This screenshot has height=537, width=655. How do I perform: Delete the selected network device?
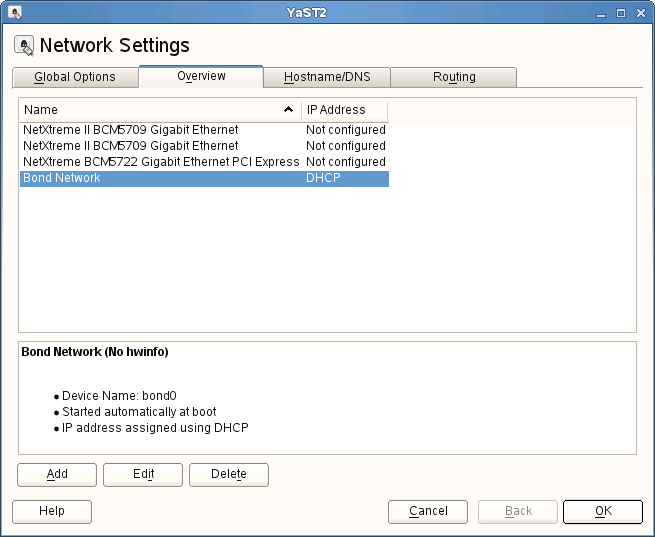point(229,475)
